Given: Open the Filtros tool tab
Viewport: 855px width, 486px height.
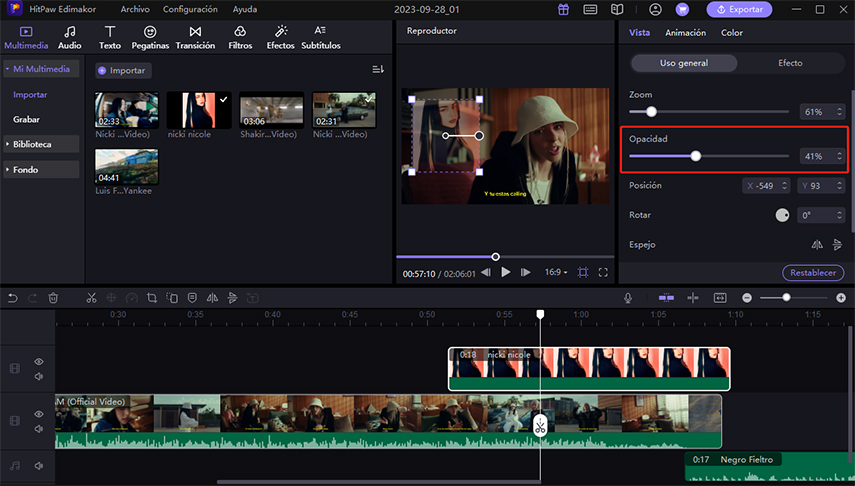Looking at the screenshot, I should [240, 38].
